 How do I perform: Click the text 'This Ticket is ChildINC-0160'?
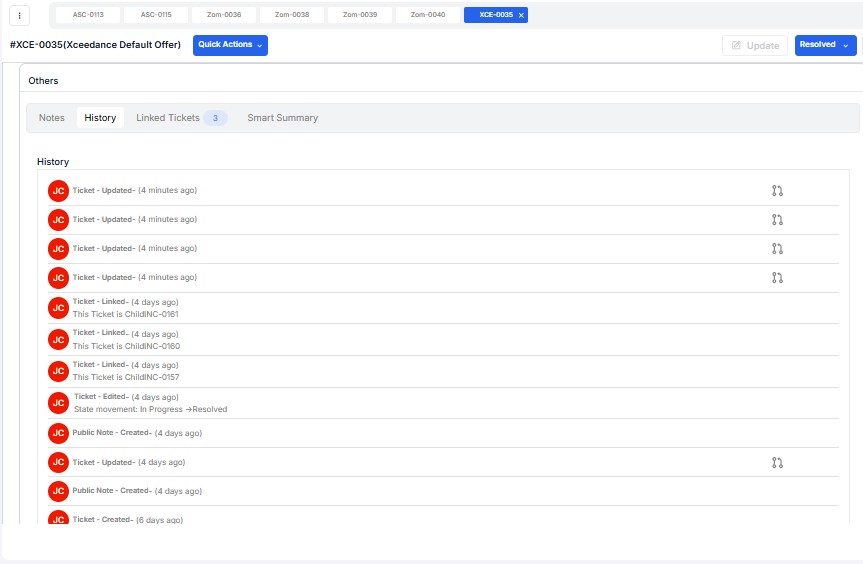(x=126, y=346)
